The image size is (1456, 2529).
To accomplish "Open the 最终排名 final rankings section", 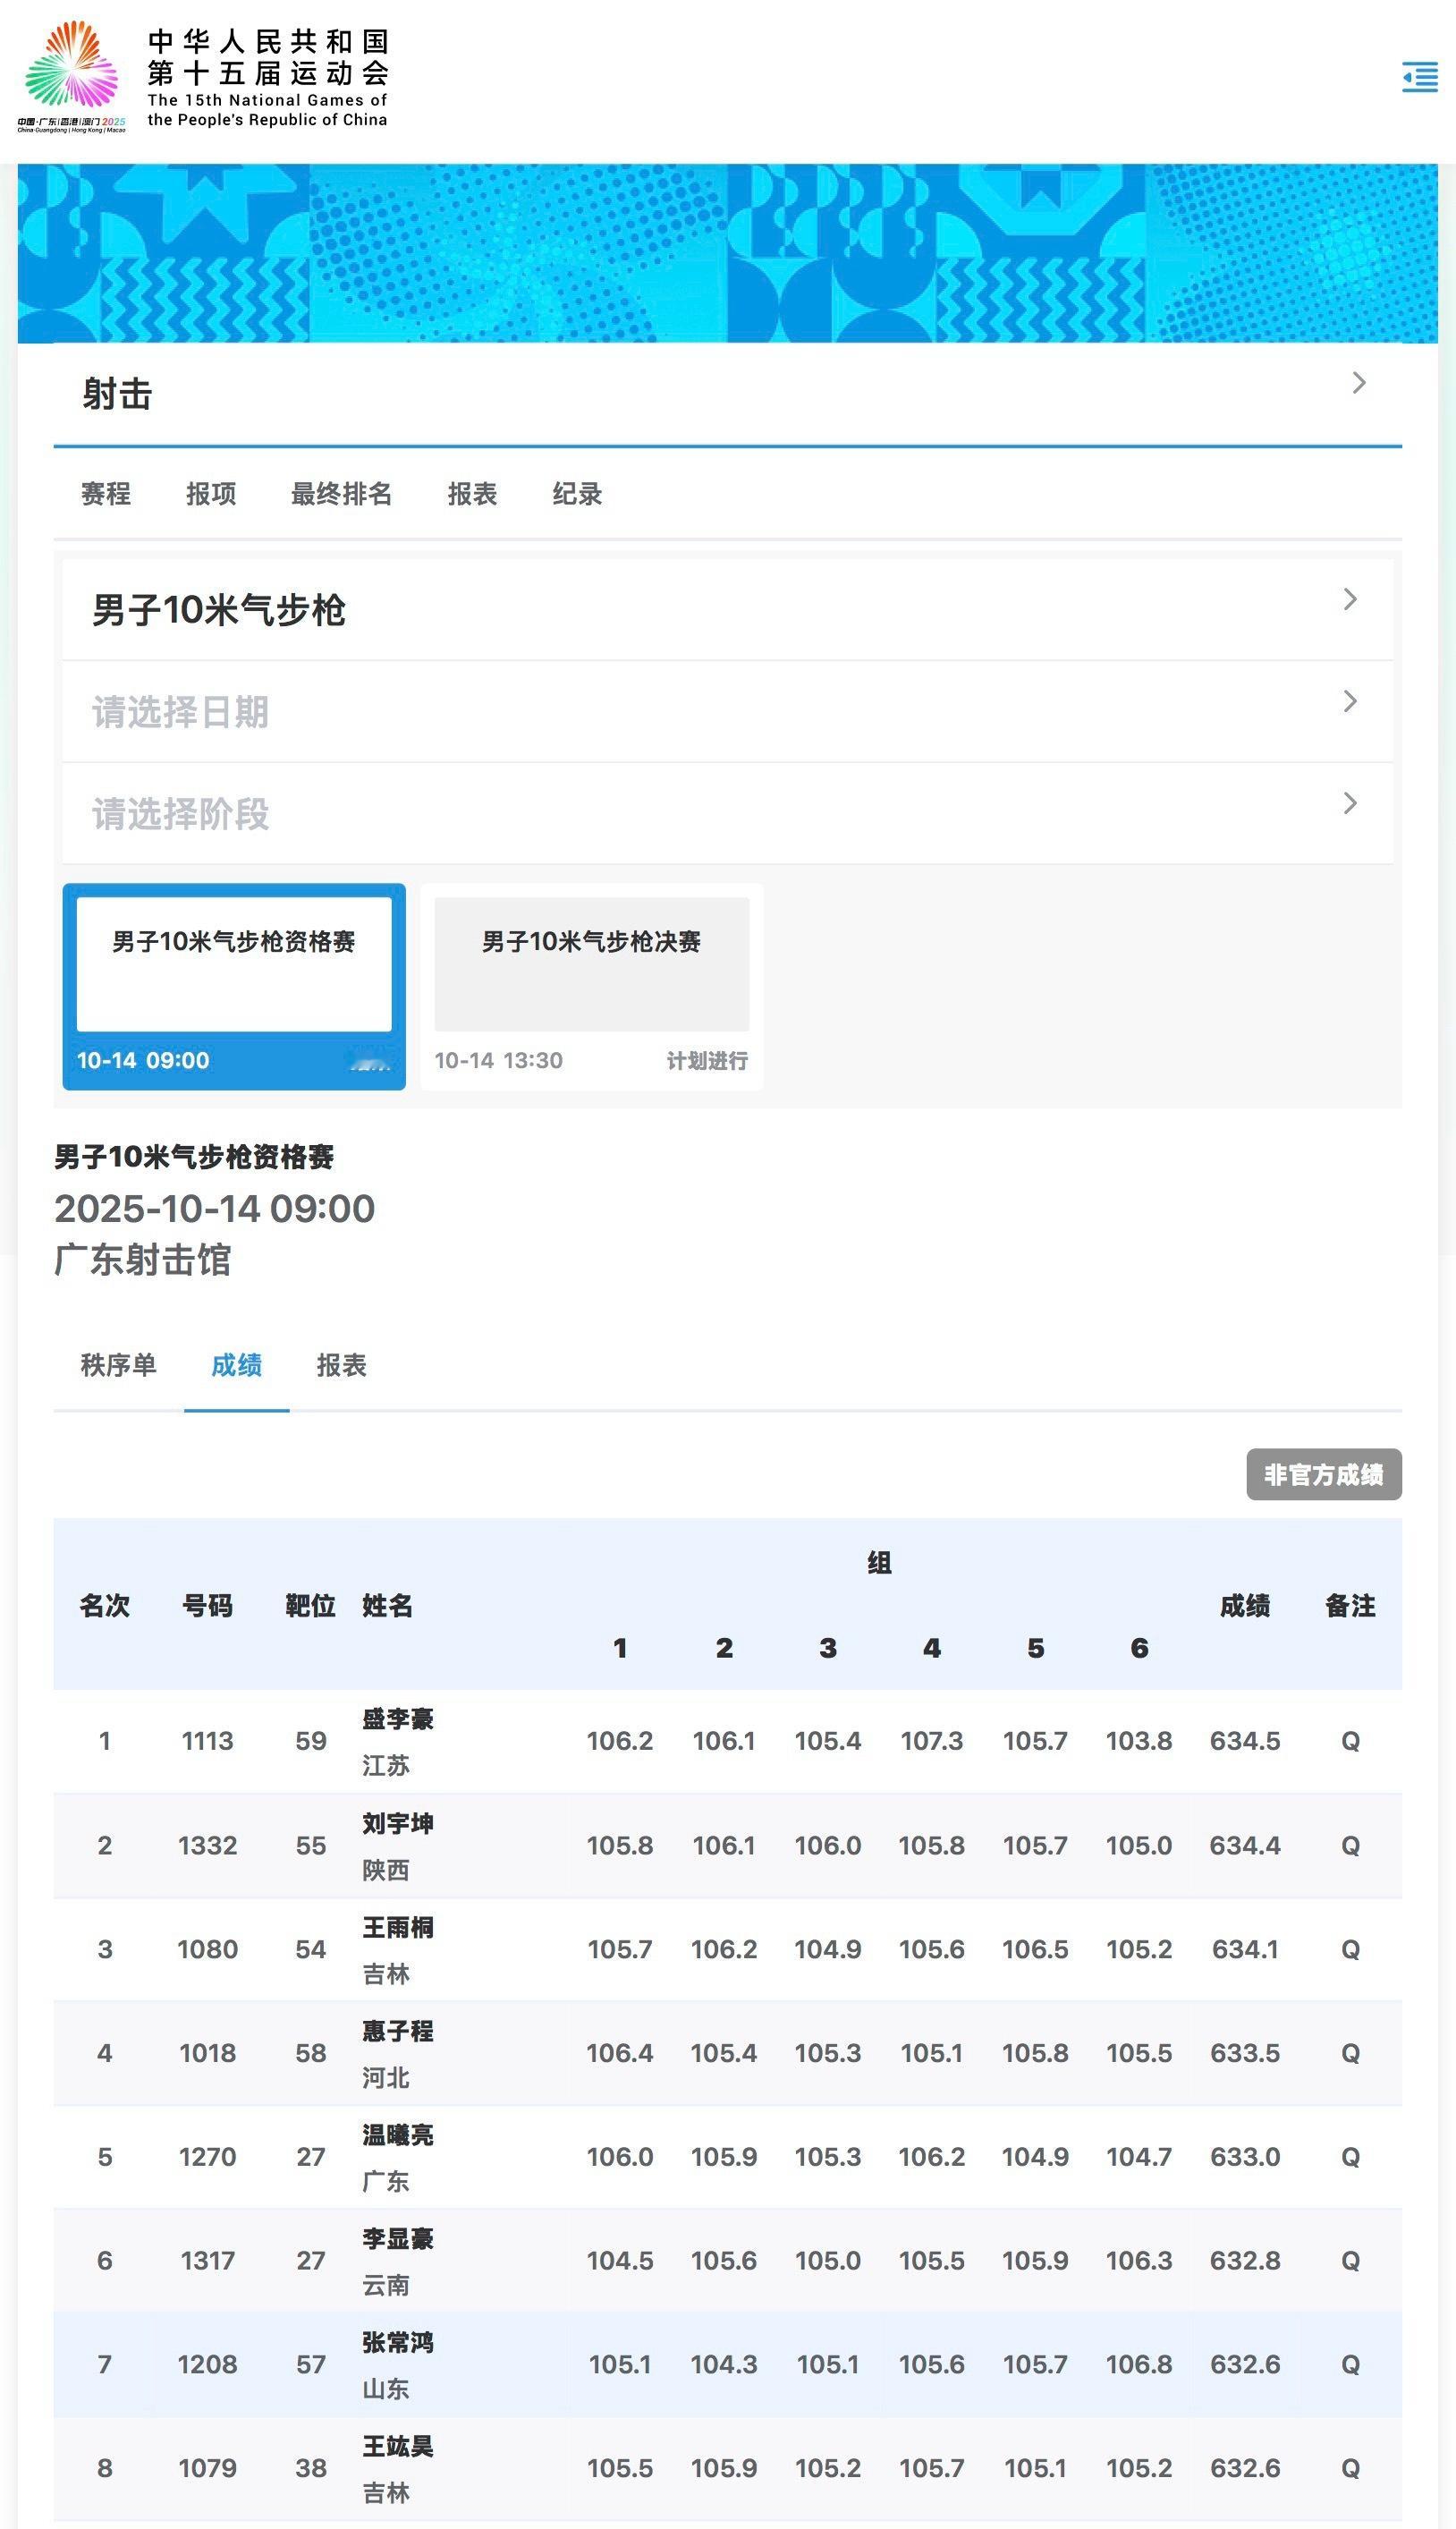I will 341,494.
